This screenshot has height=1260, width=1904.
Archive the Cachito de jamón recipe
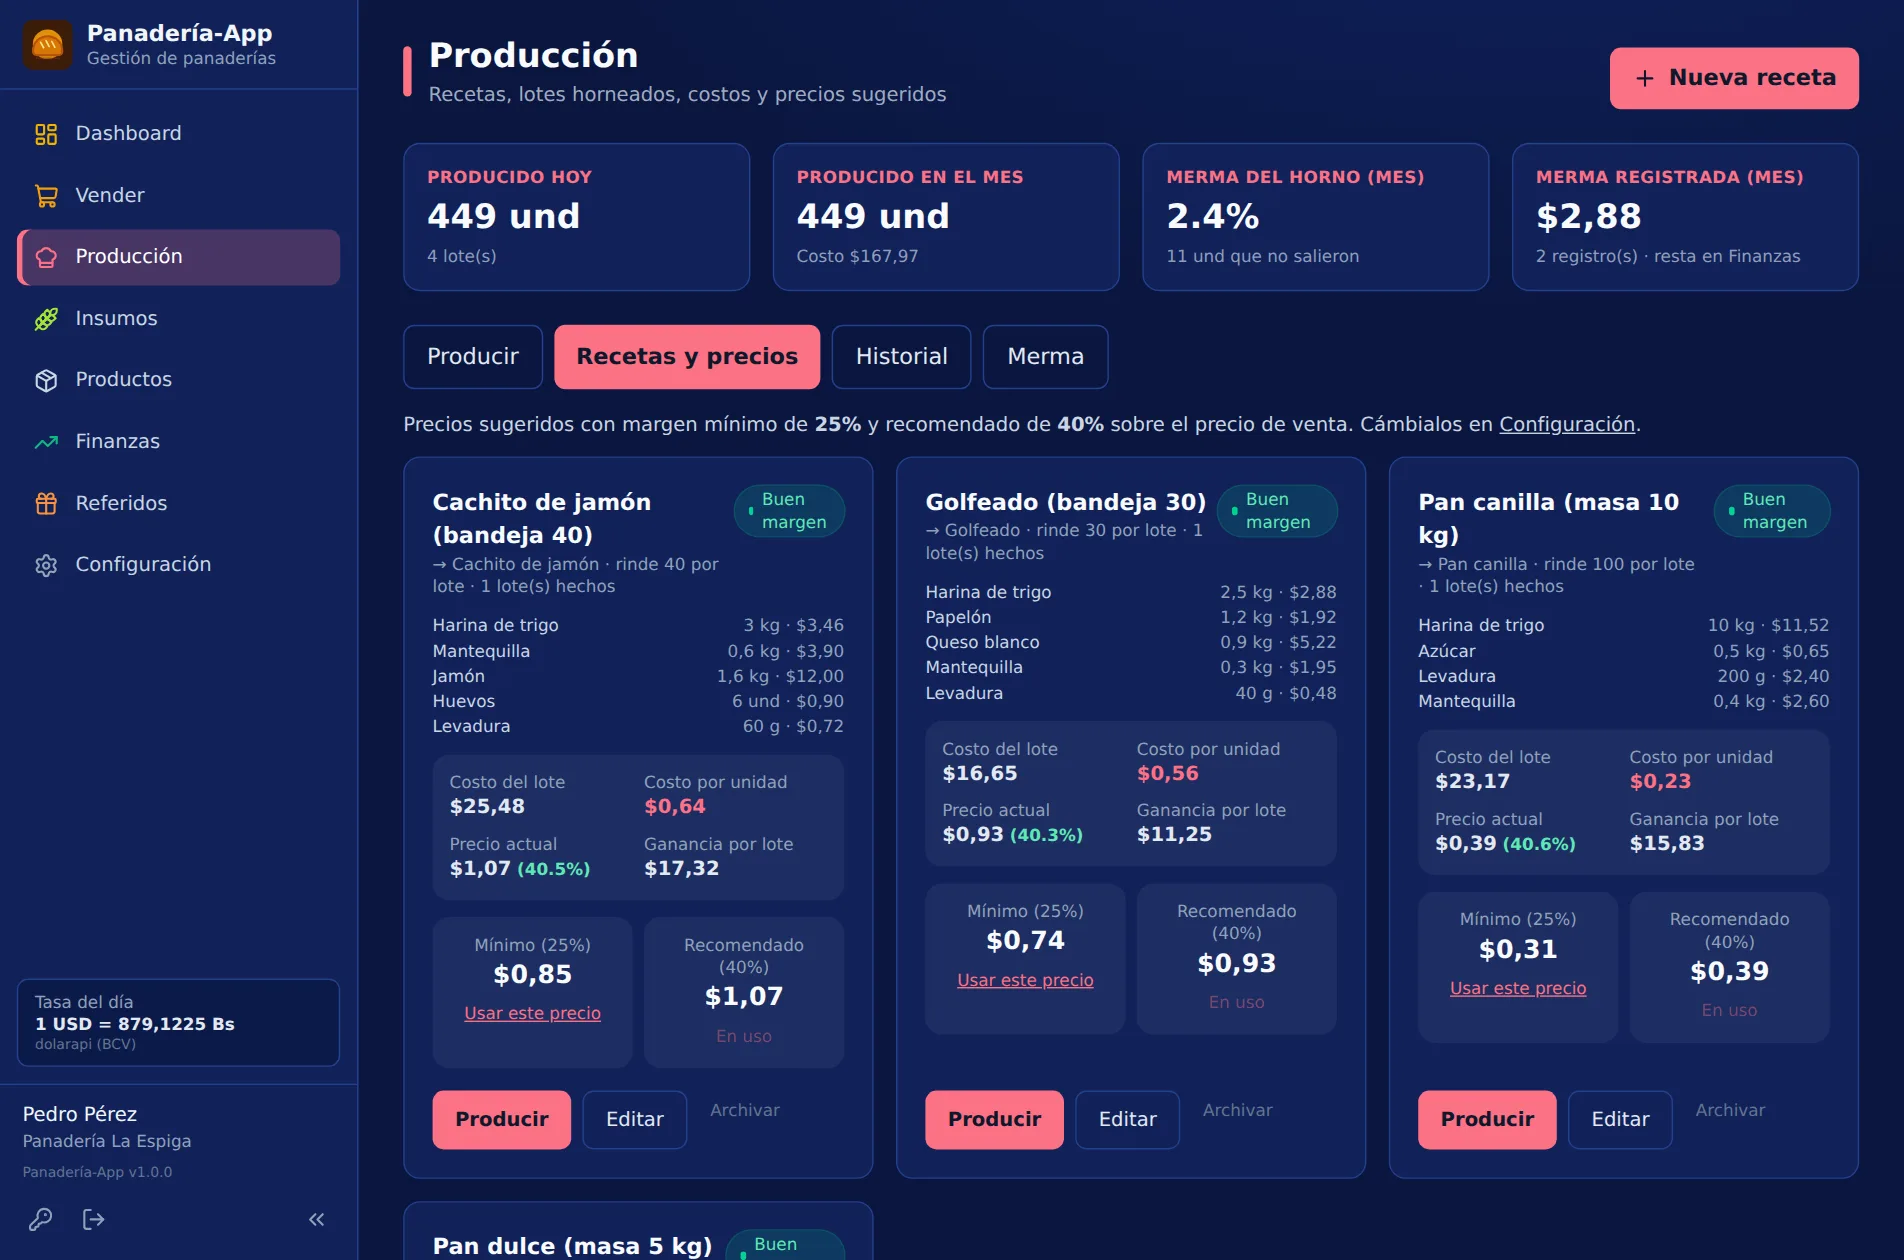(745, 1110)
